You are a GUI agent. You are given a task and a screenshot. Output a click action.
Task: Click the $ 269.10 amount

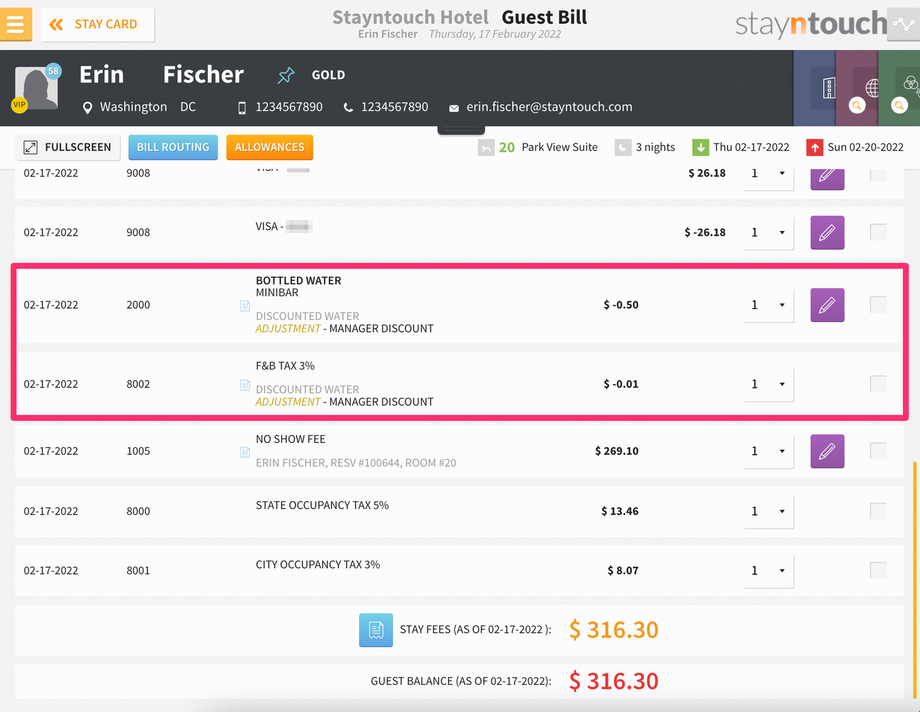(x=617, y=451)
